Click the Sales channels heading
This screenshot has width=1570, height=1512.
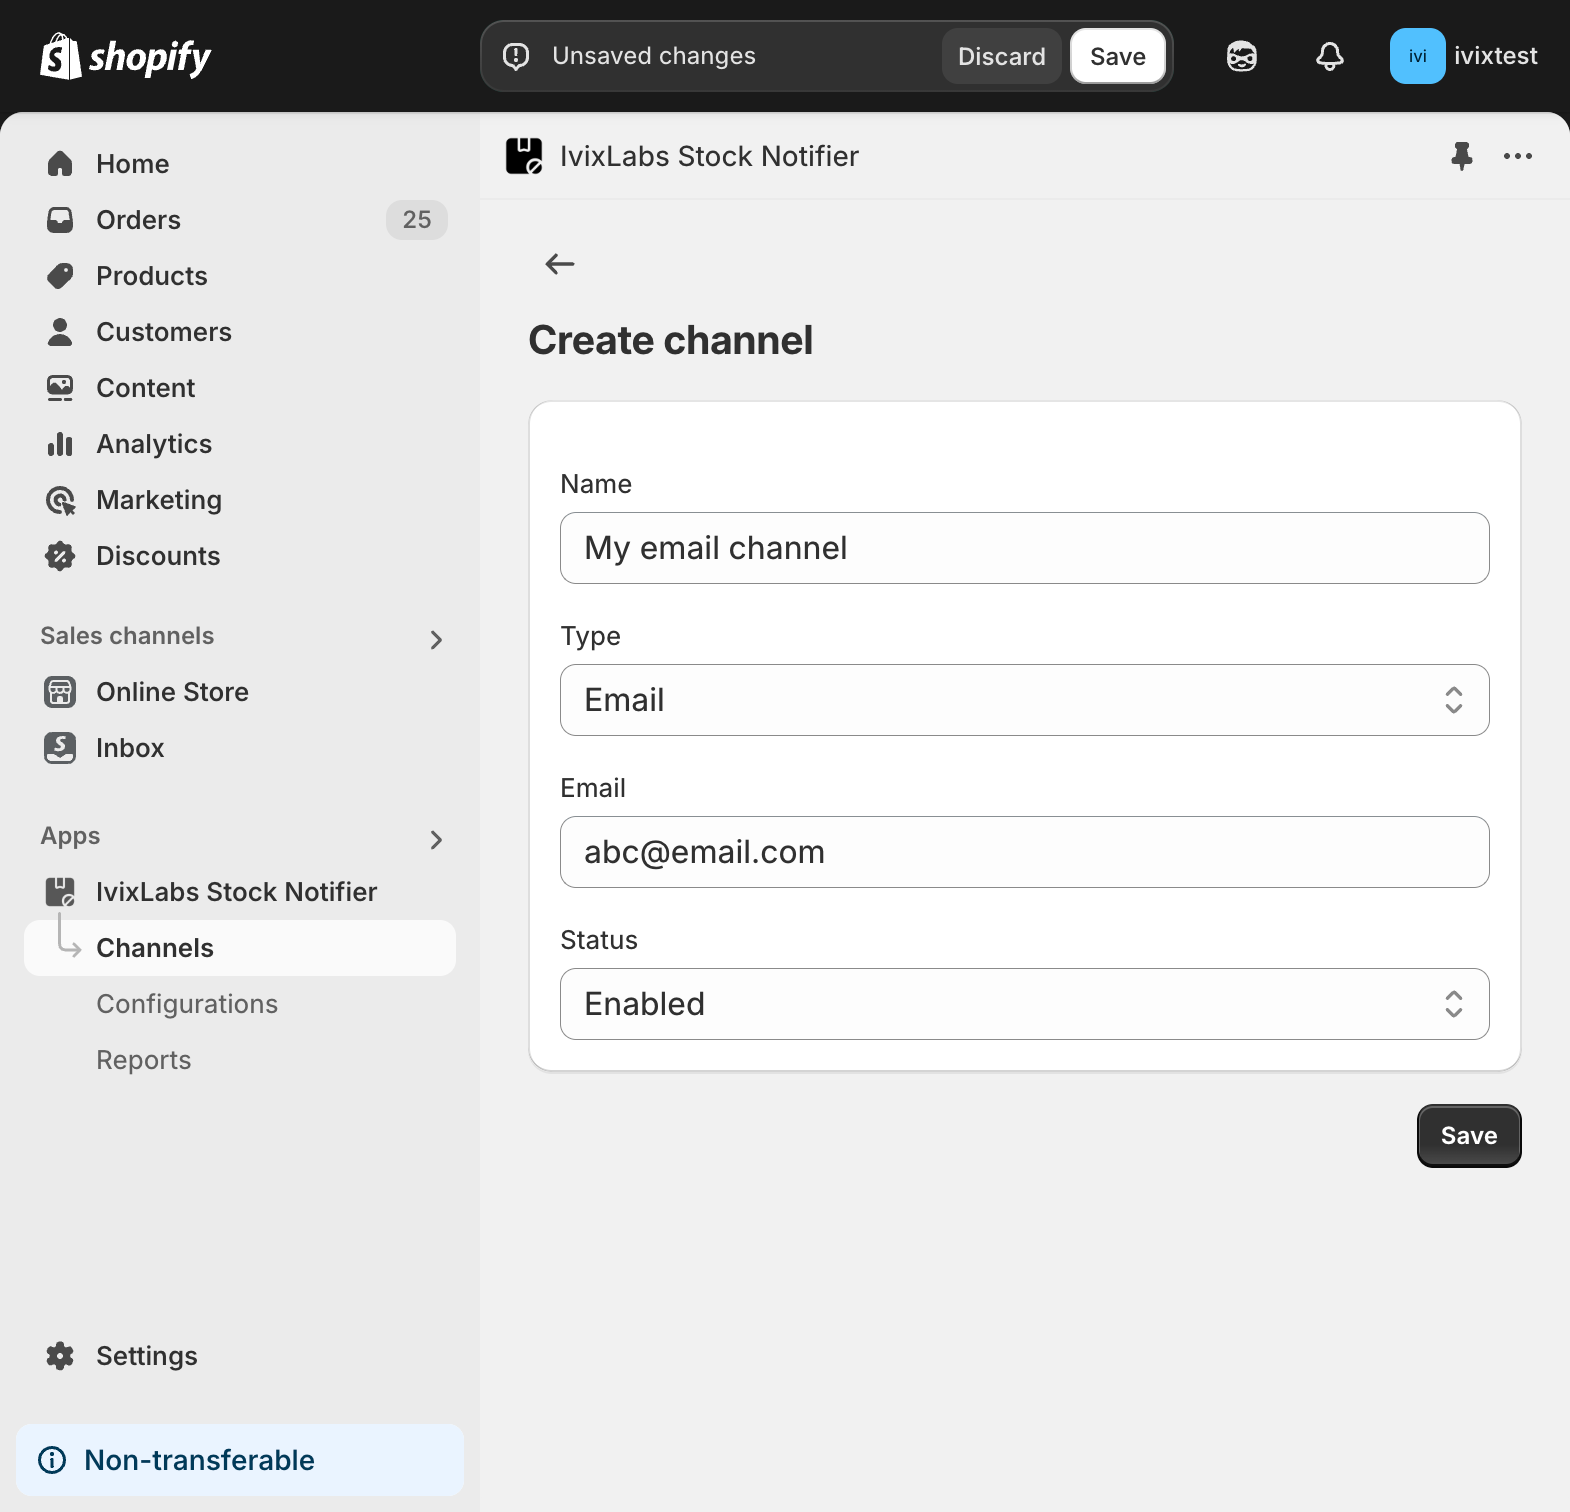127,636
